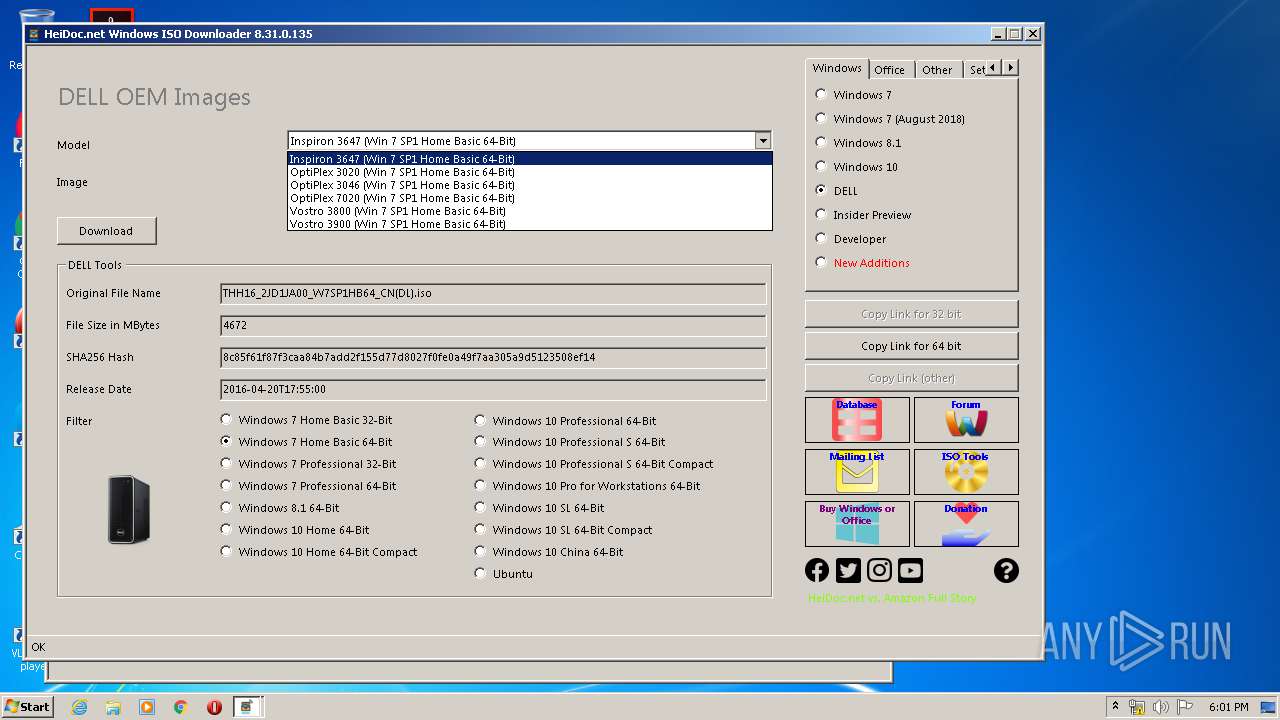Switch to the Office tab
The image size is (1280, 720).
[x=889, y=70]
